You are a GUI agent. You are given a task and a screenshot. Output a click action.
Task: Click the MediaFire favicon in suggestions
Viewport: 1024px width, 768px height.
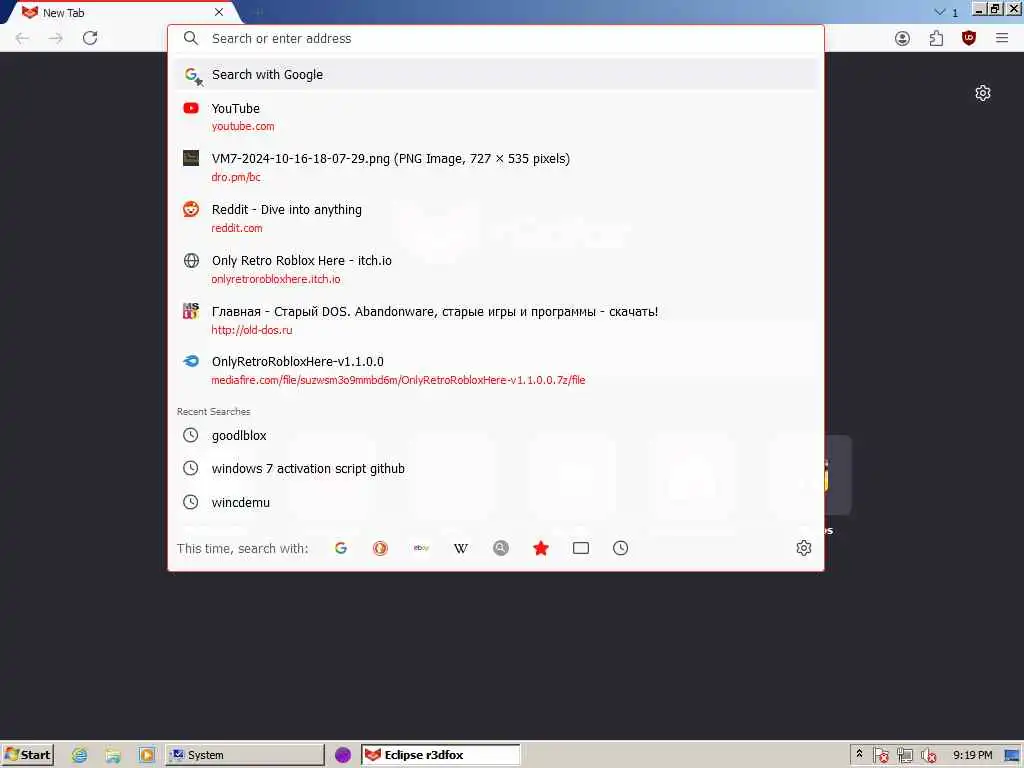pyautogui.click(x=191, y=361)
